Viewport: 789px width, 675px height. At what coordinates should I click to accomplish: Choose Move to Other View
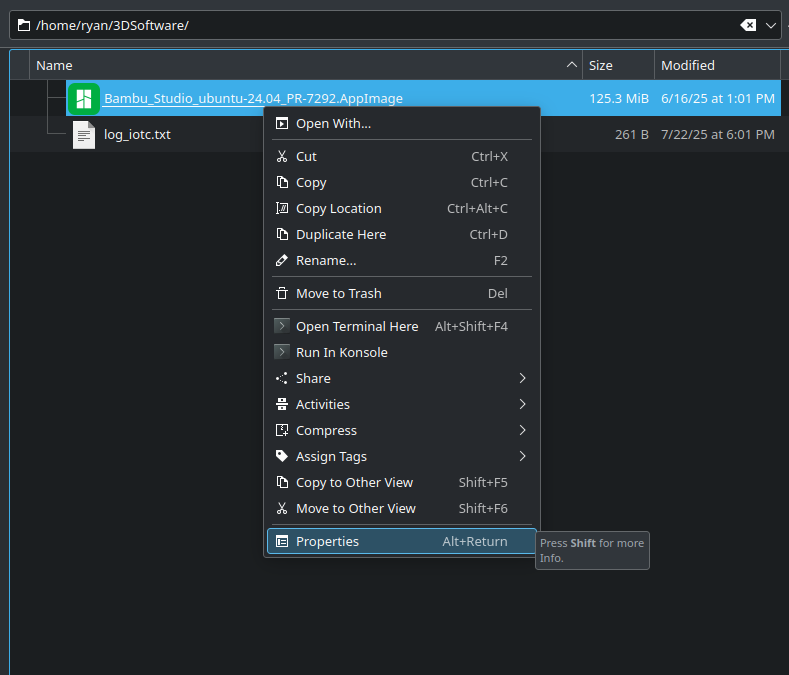(x=402, y=508)
